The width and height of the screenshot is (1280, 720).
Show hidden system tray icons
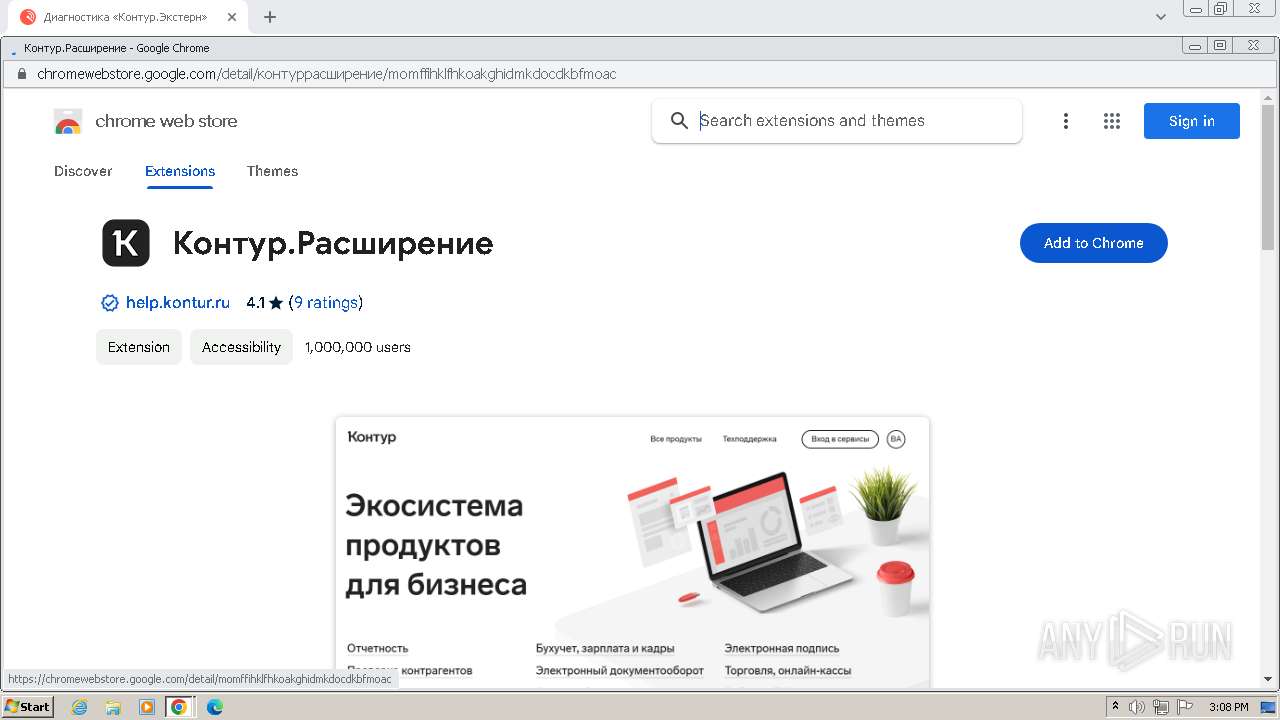coord(1115,707)
